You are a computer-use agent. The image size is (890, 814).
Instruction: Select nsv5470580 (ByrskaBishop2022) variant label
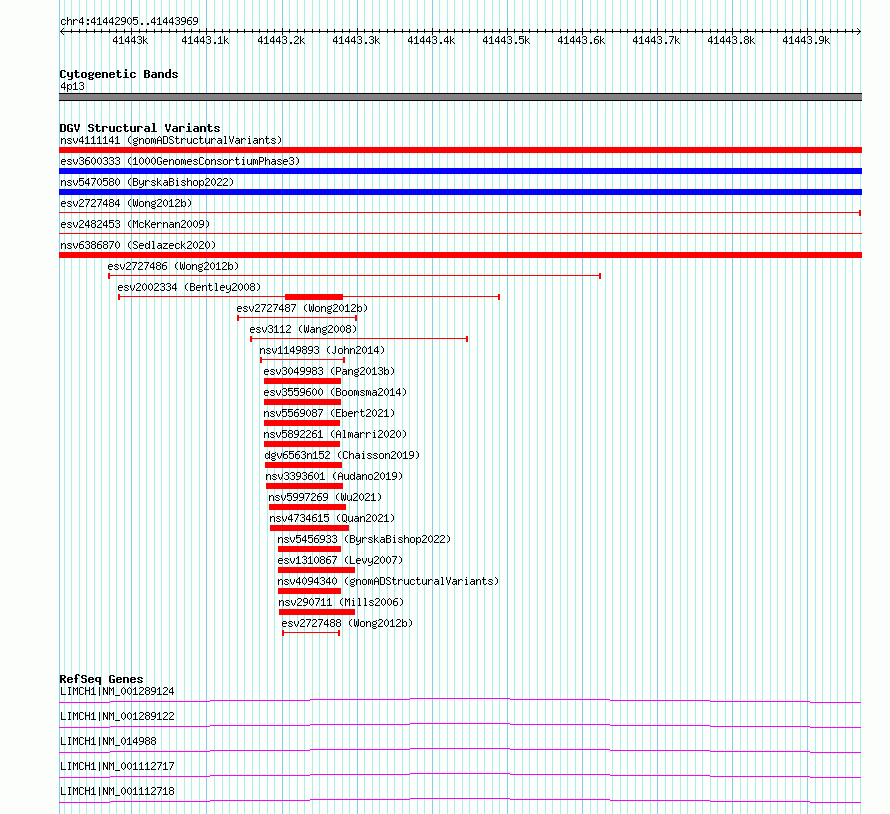pyautogui.click(x=147, y=182)
